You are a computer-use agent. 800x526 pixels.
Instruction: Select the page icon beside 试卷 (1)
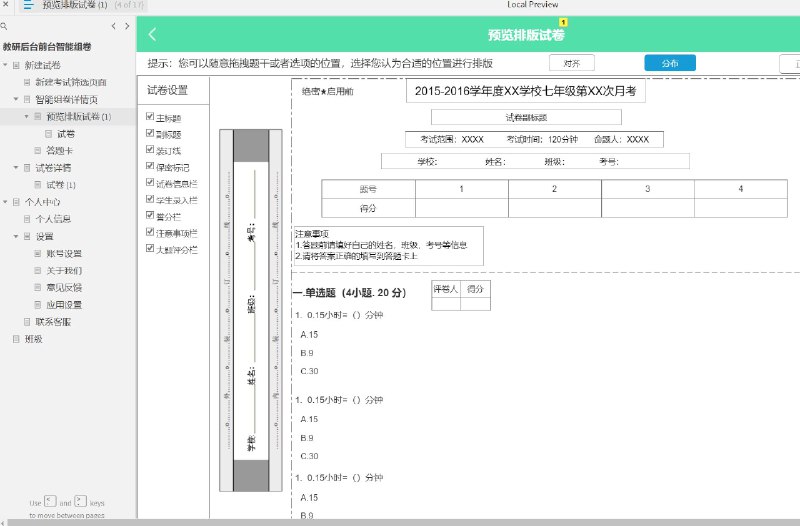(x=38, y=185)
